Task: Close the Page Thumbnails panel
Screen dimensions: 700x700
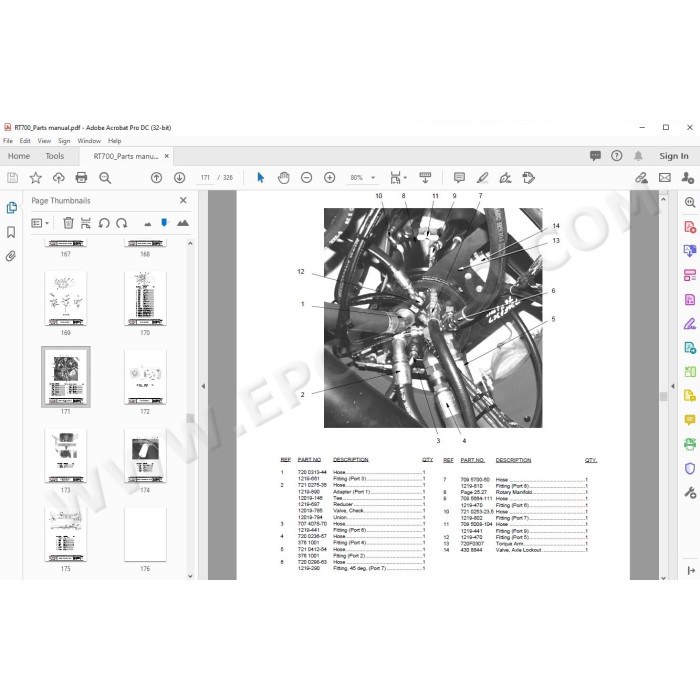Action: coord(183,200)
